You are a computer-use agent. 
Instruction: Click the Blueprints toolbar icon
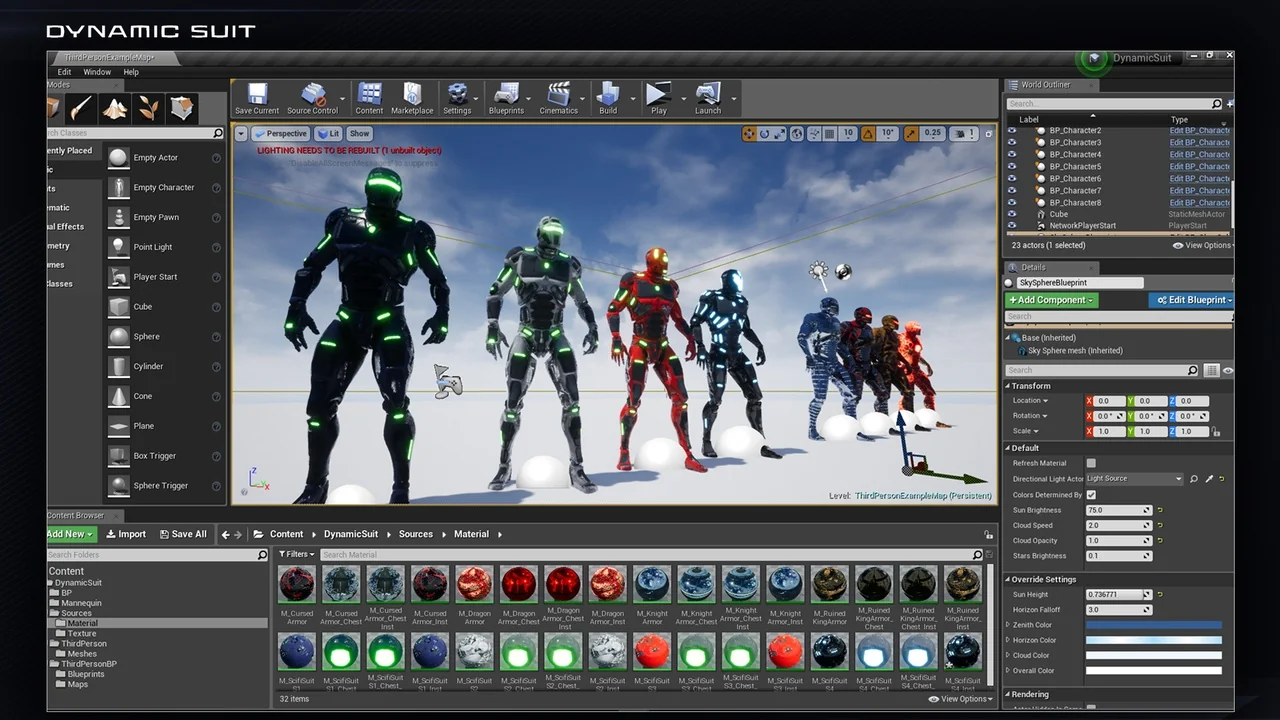[x=508, y=95]
